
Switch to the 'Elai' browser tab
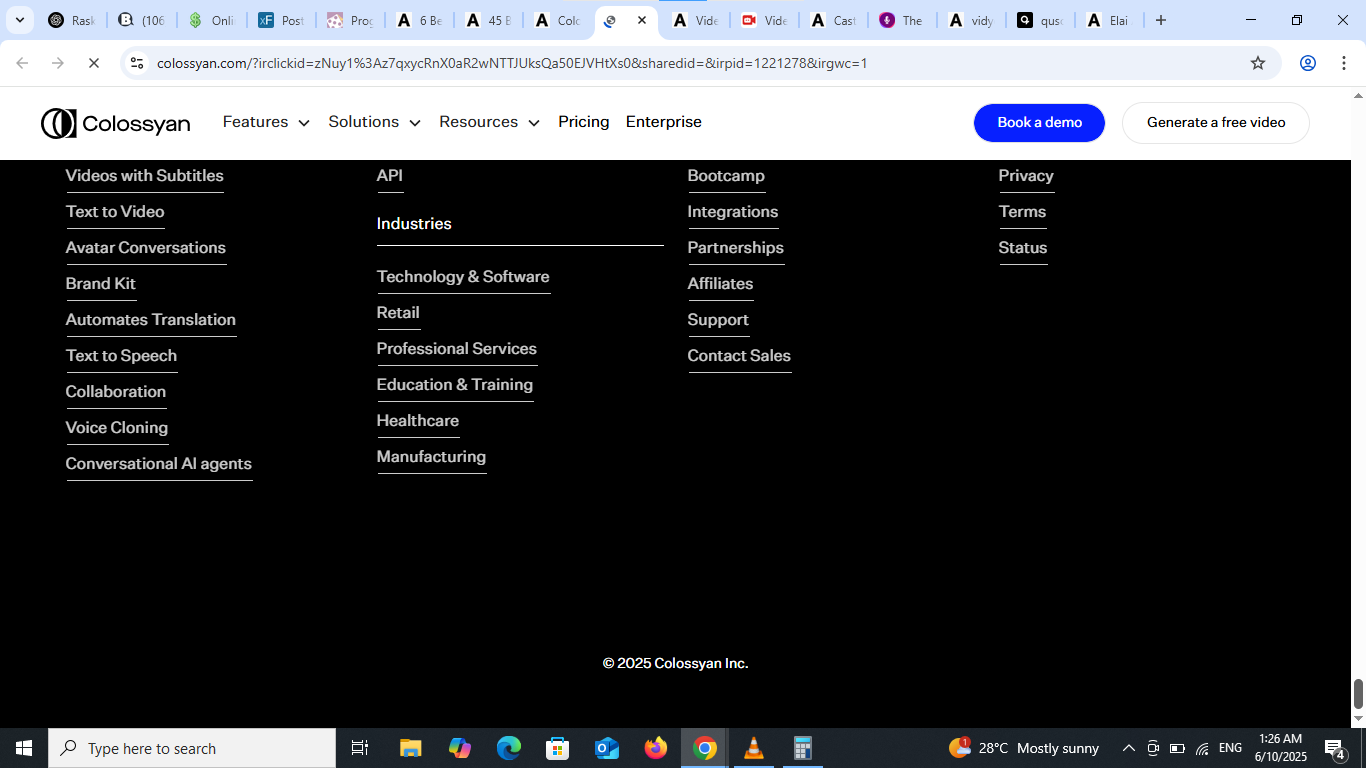click(x=1108, y=20)
